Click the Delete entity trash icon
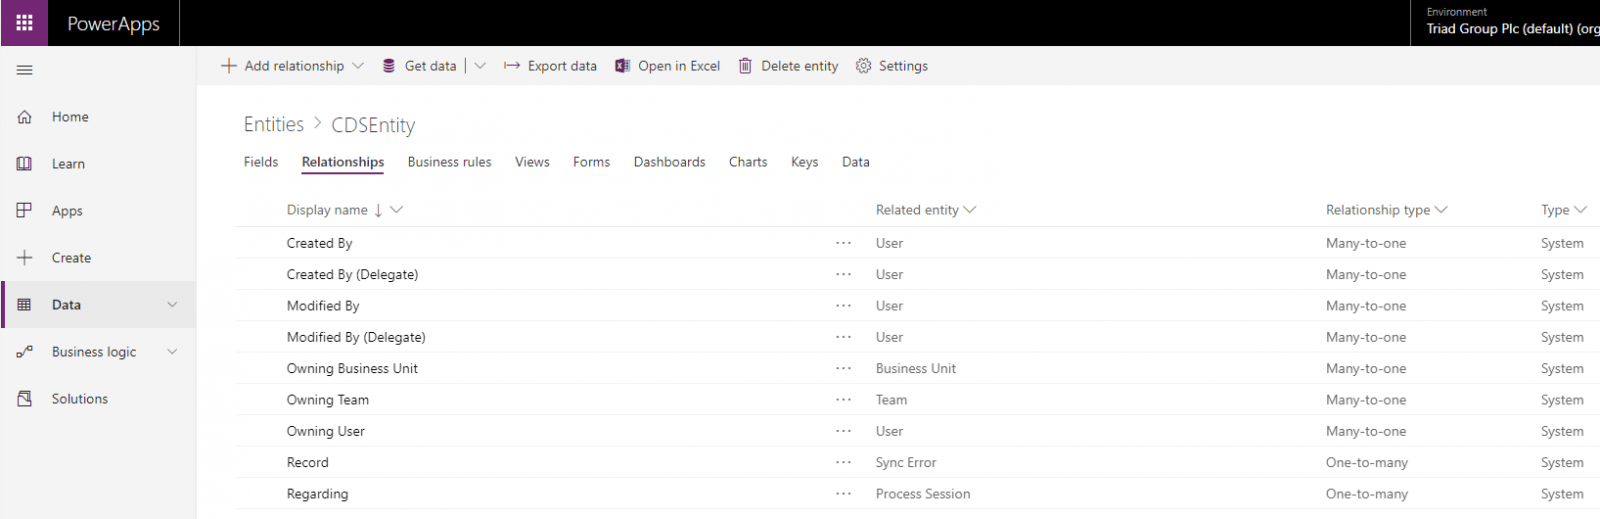The image size is (1600, 519). (745, 66)
